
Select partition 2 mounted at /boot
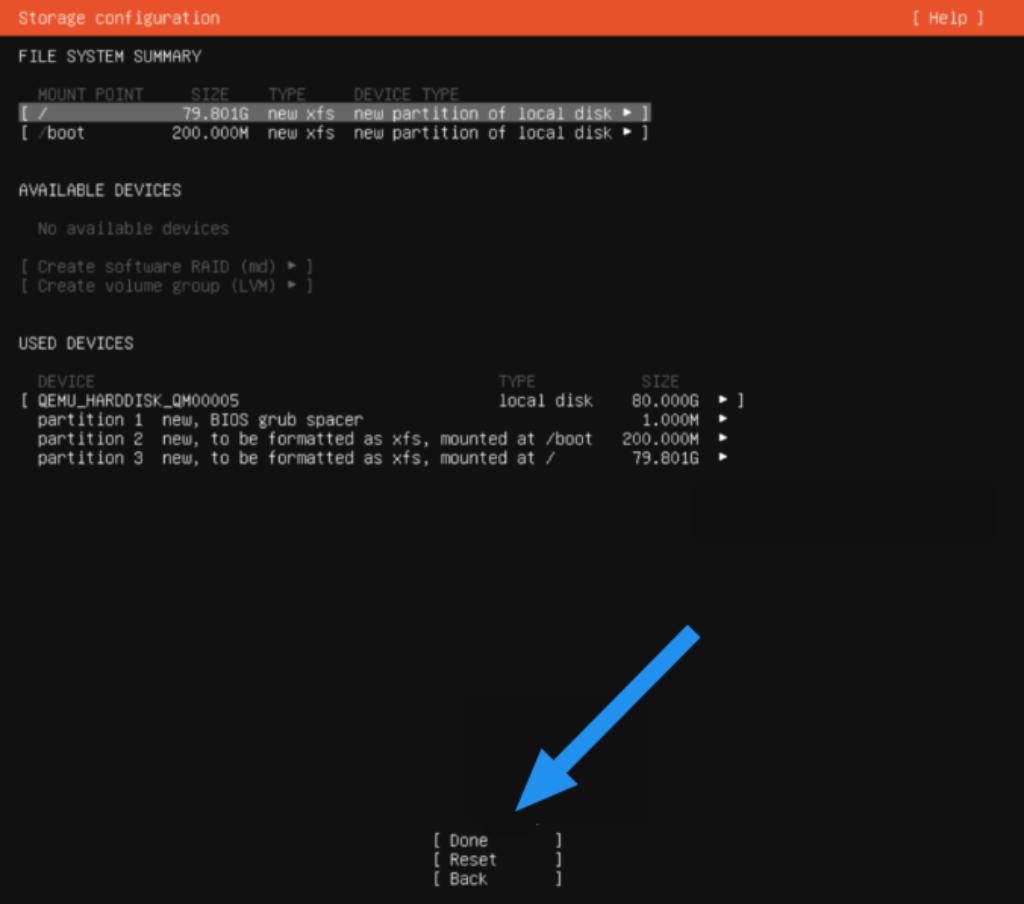pos(314,439)
